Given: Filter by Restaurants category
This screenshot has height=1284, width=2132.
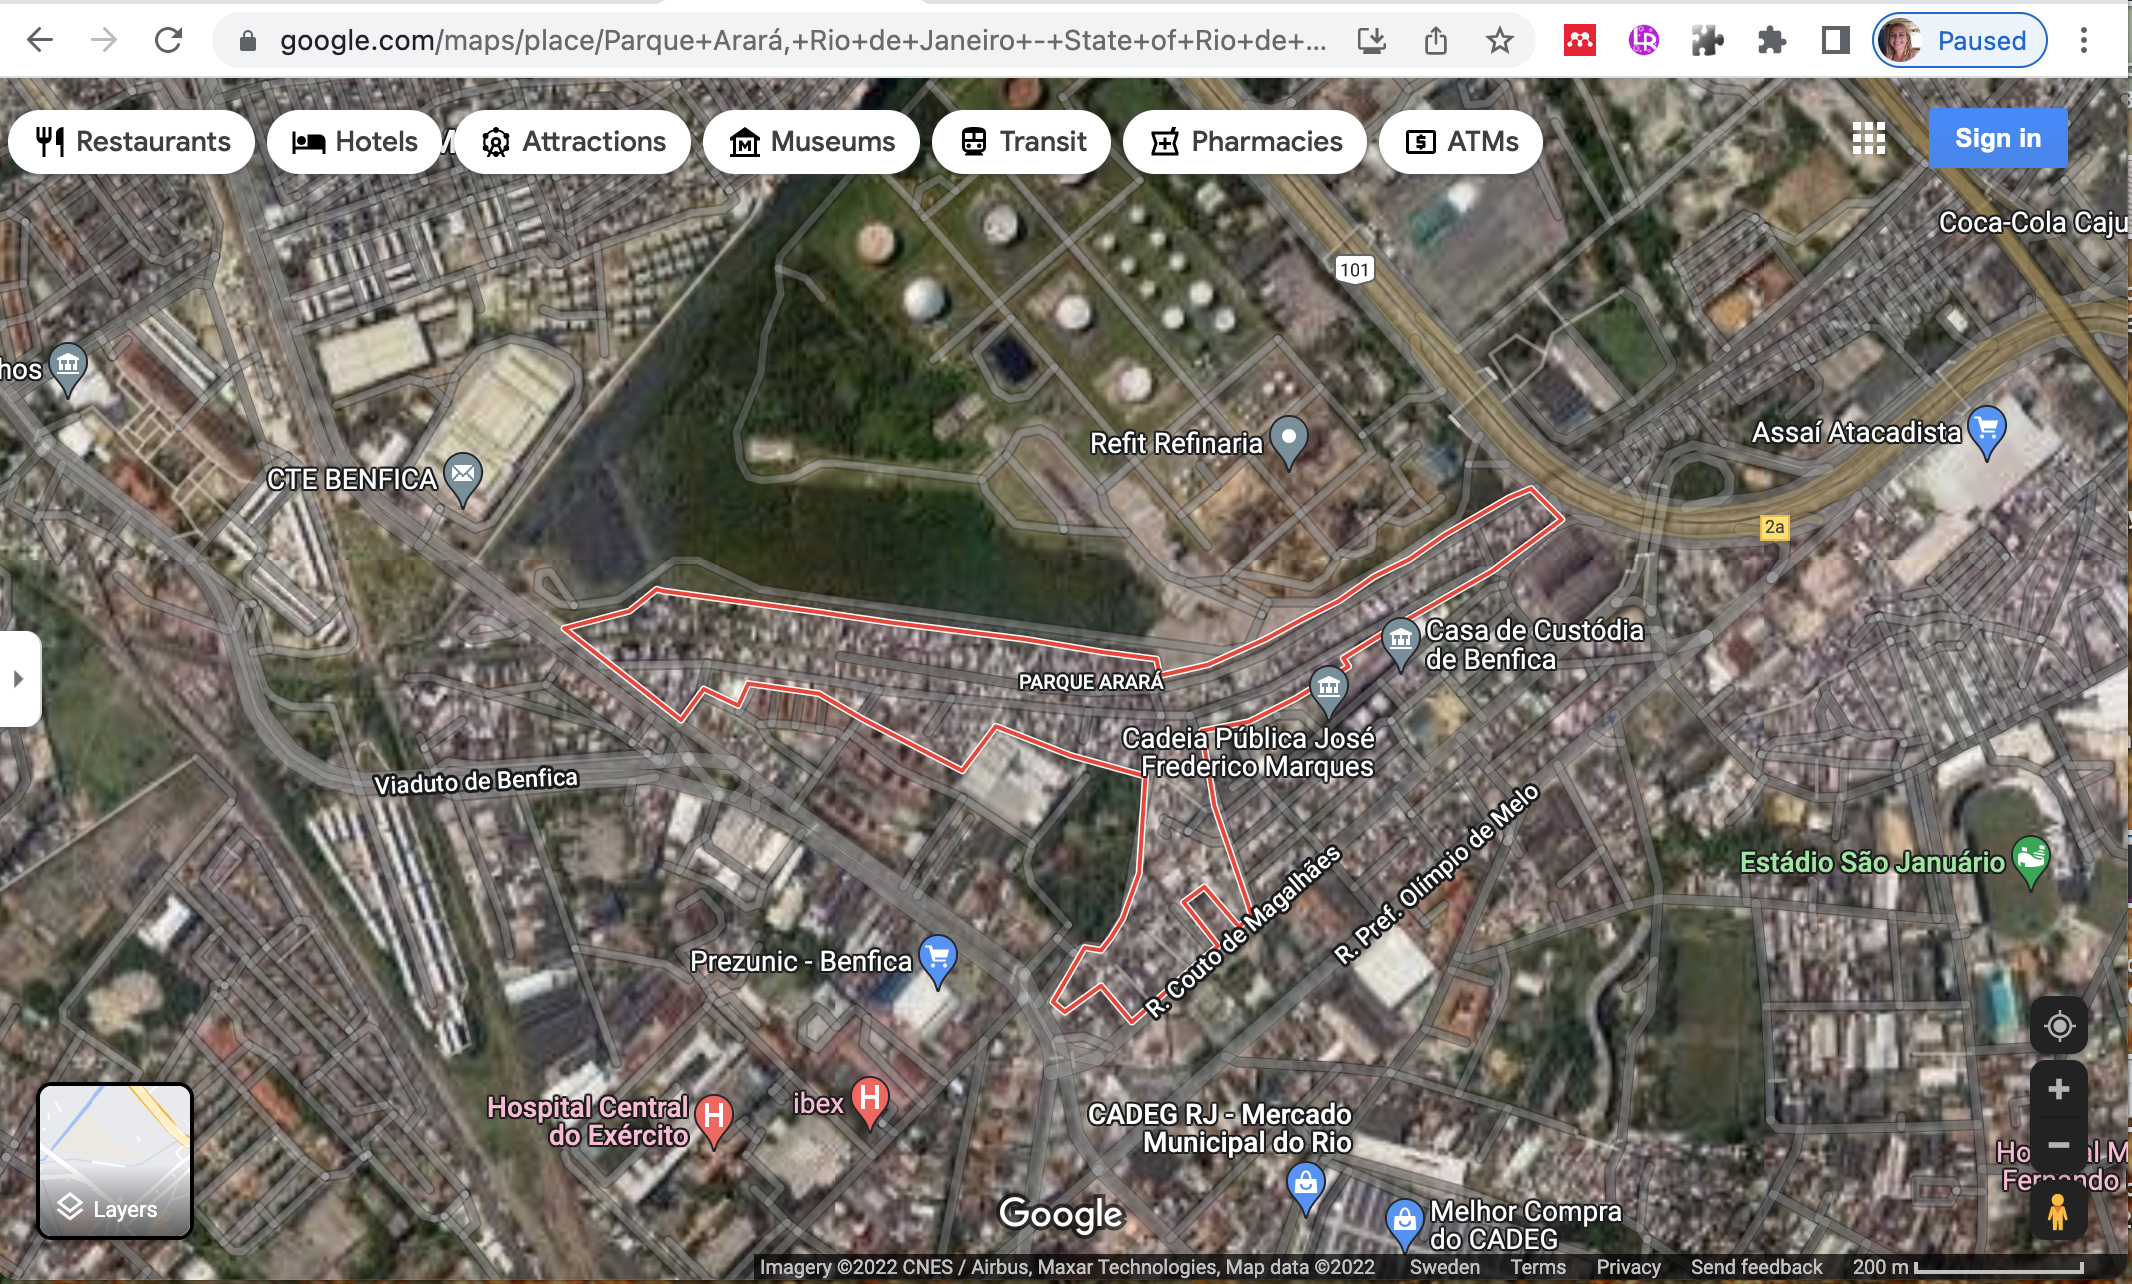Looking at the screenshot, I should (x=132, y=142).
